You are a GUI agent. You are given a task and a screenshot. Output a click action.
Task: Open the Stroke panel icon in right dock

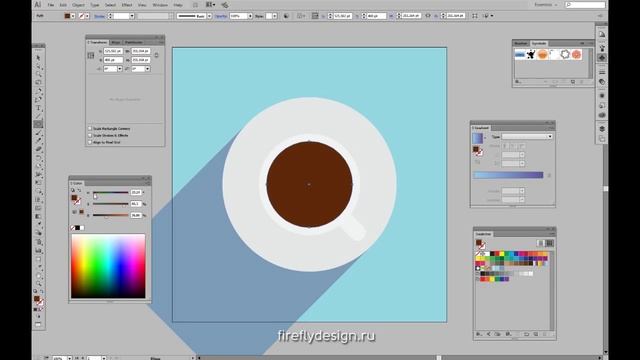click(x=602, y=72)
